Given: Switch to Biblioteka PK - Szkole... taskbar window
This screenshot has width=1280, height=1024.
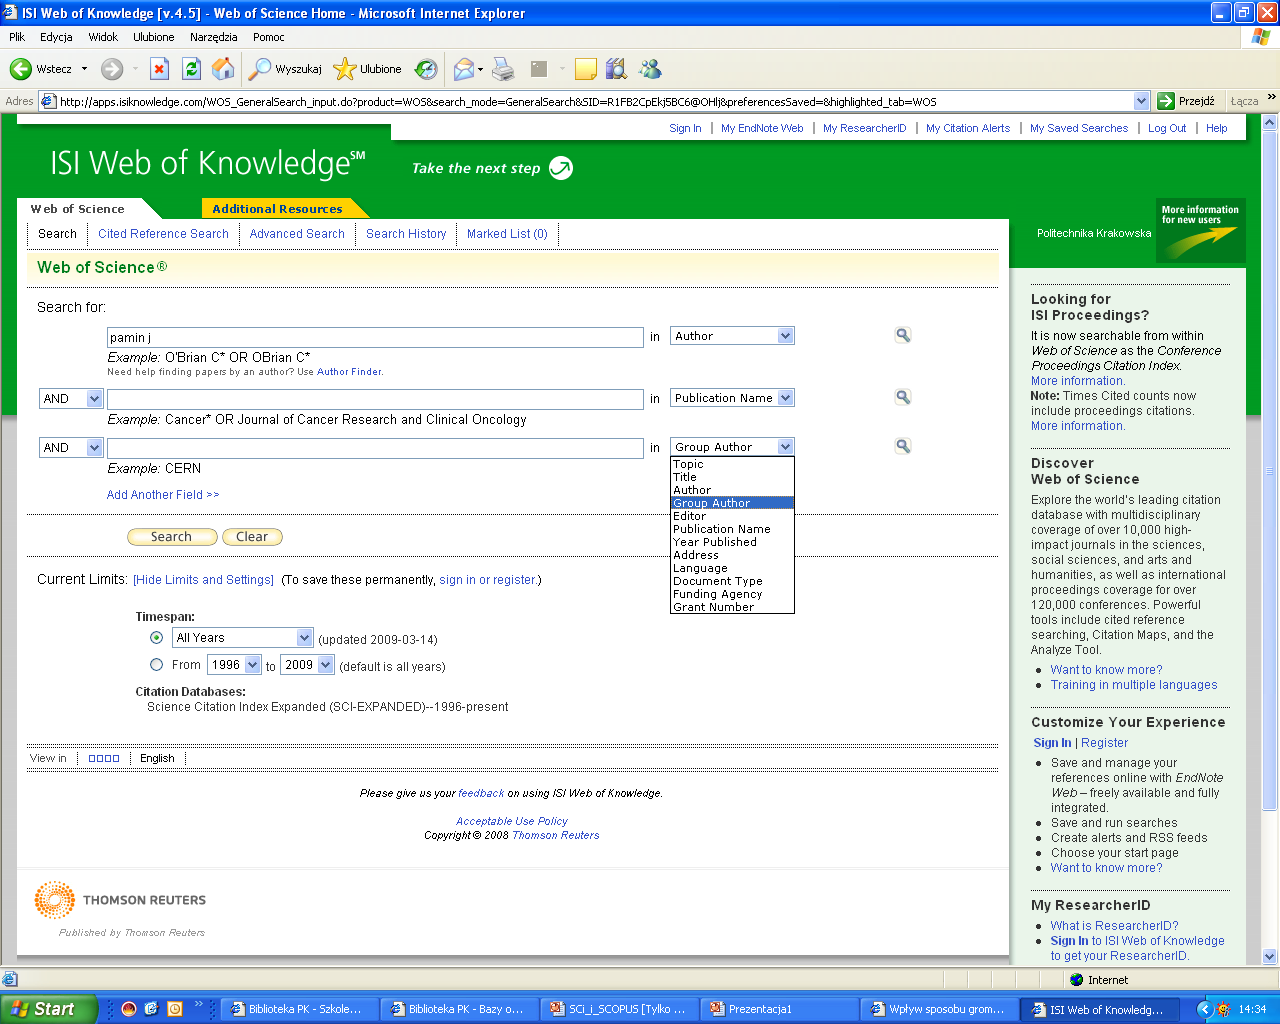Looking at the screenshot, I should click(300, 1009).
